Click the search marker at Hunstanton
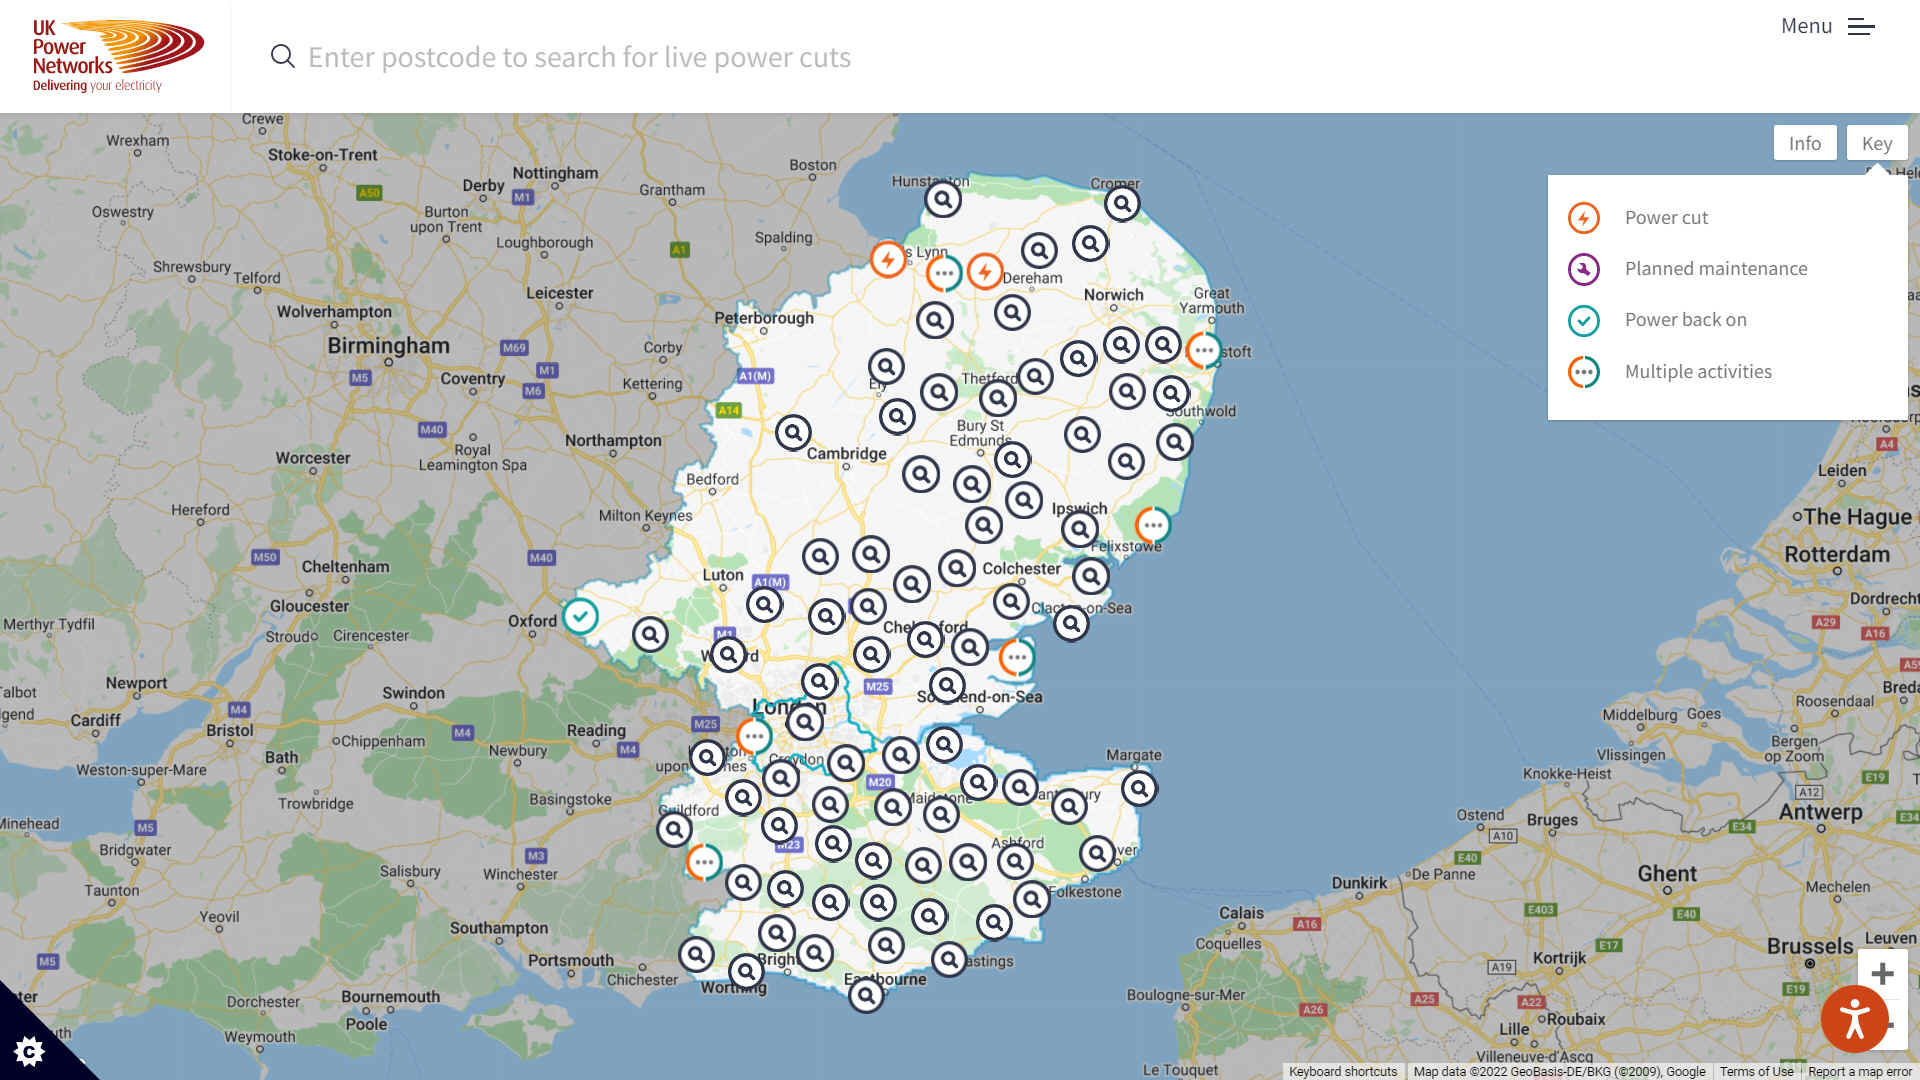The height and width of the screenshot is (1080, 1920). (943, 200)
